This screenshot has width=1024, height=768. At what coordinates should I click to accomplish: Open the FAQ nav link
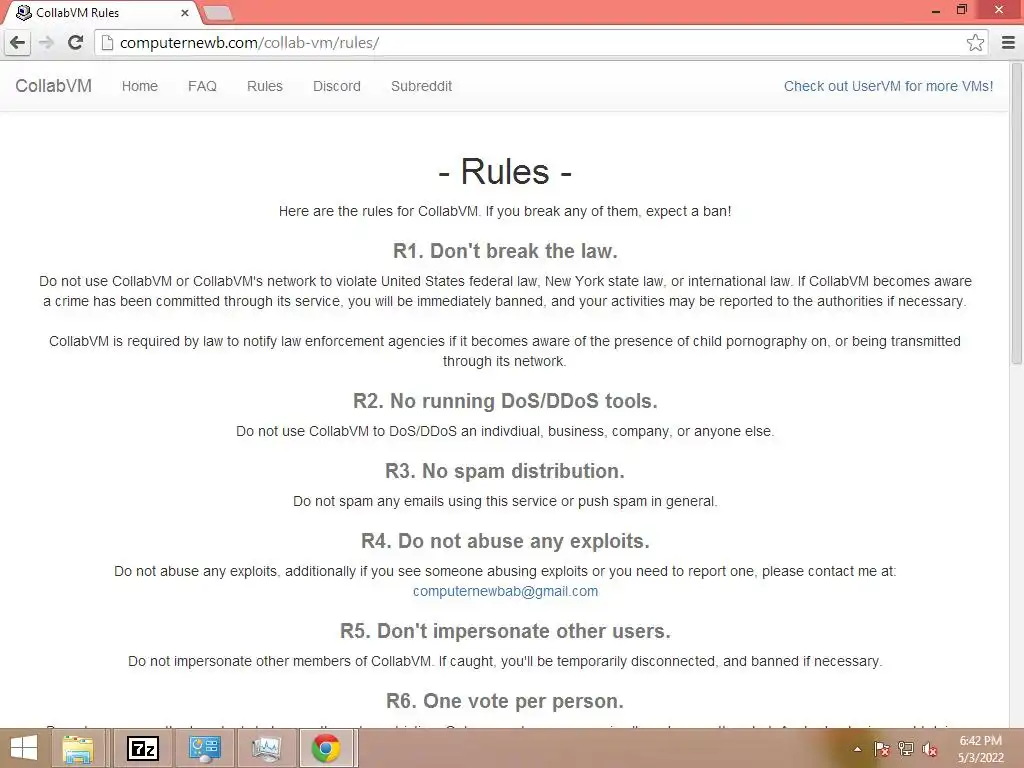(202, 86)
